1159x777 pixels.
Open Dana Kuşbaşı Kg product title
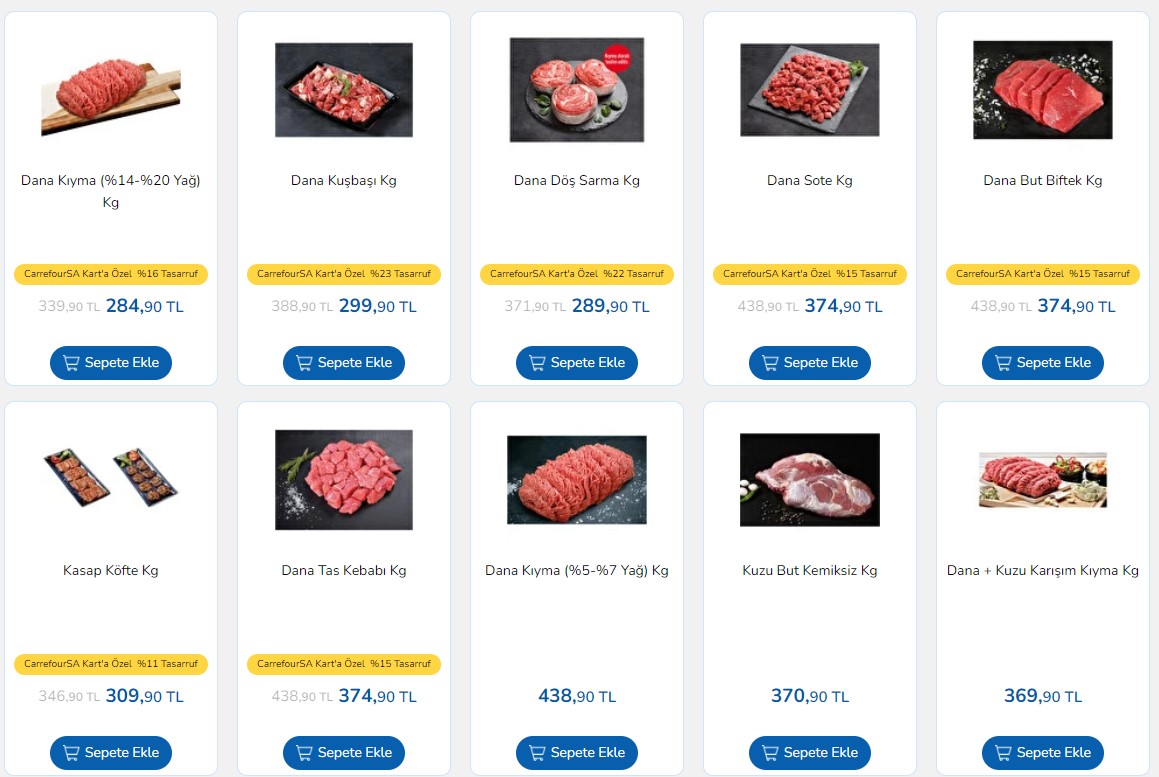click(344, 180)
